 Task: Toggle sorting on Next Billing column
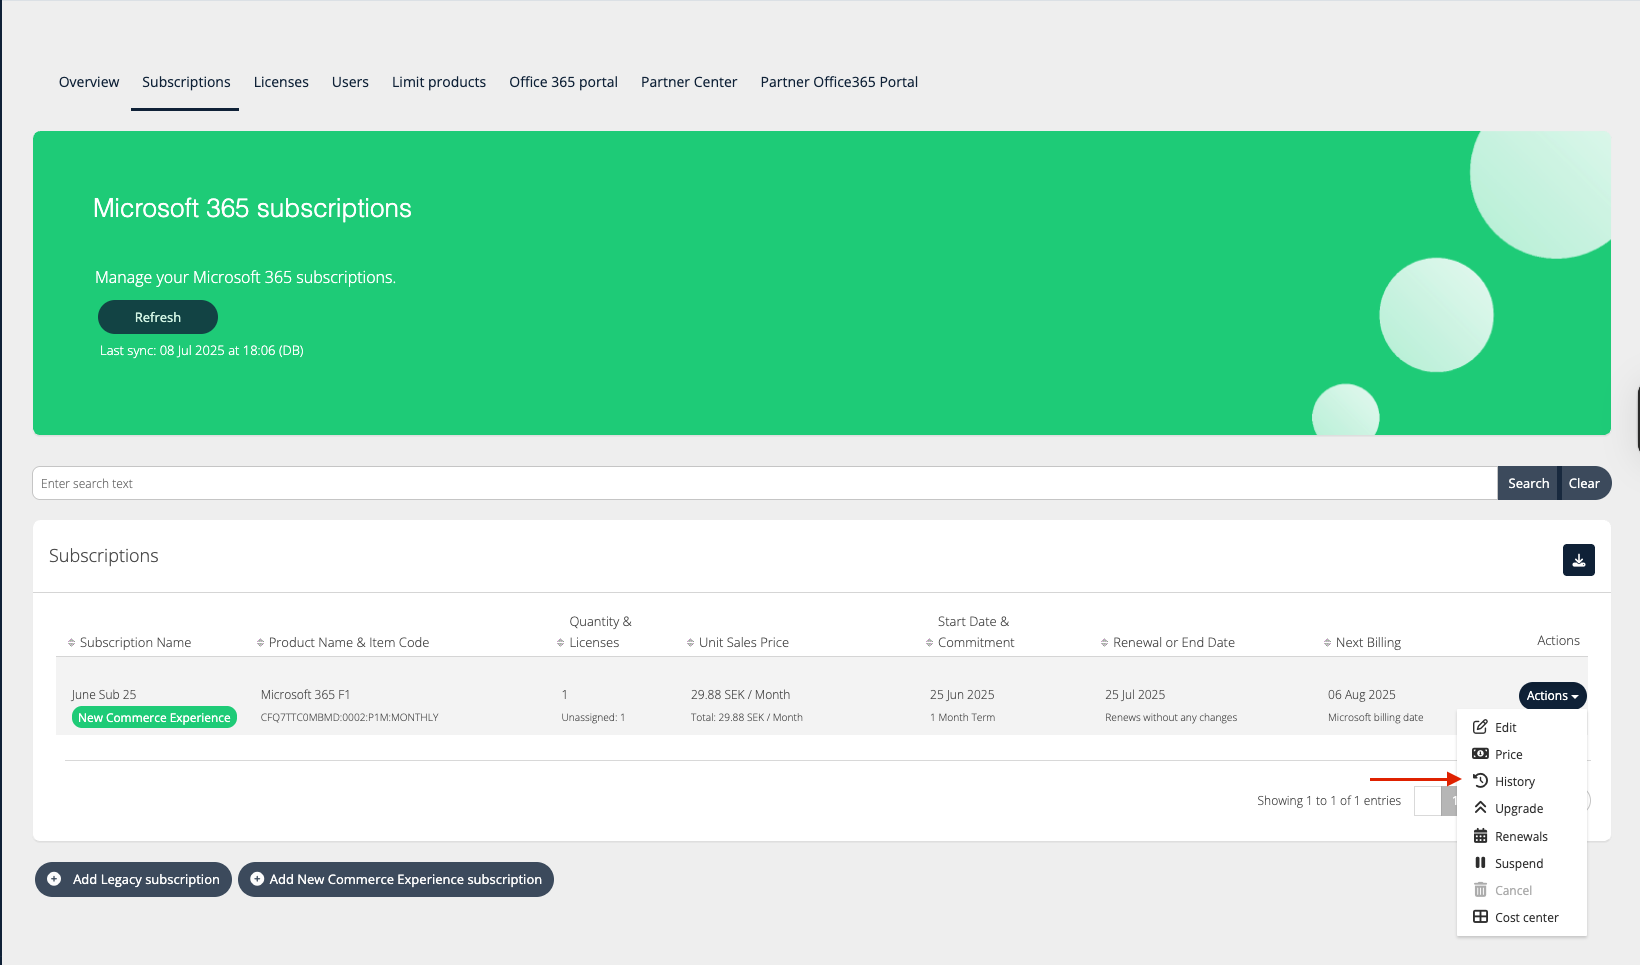click(x=1328, y=642)
